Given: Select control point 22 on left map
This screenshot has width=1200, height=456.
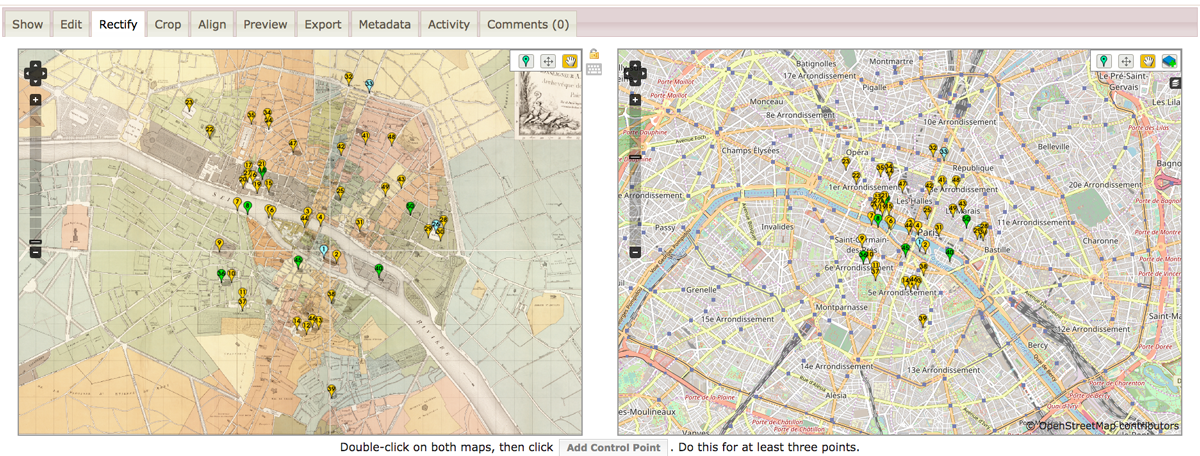Looking at the screenshot, I should (x=210, y=131).
